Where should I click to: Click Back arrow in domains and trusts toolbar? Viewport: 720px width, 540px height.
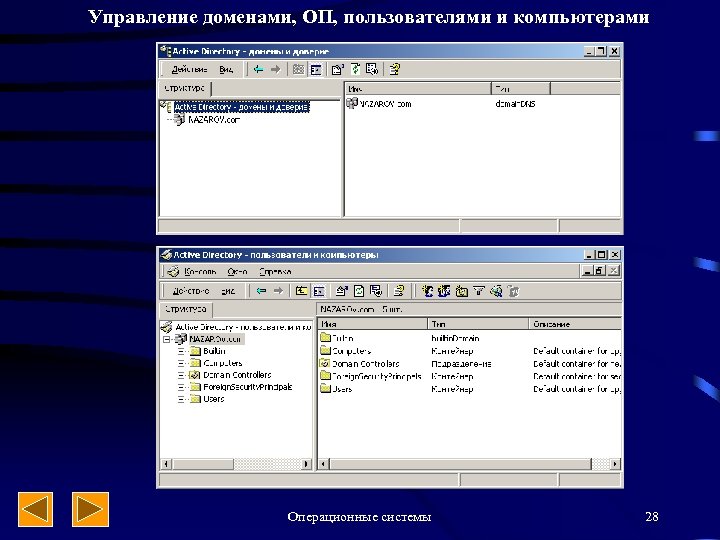tap(259, 69)
